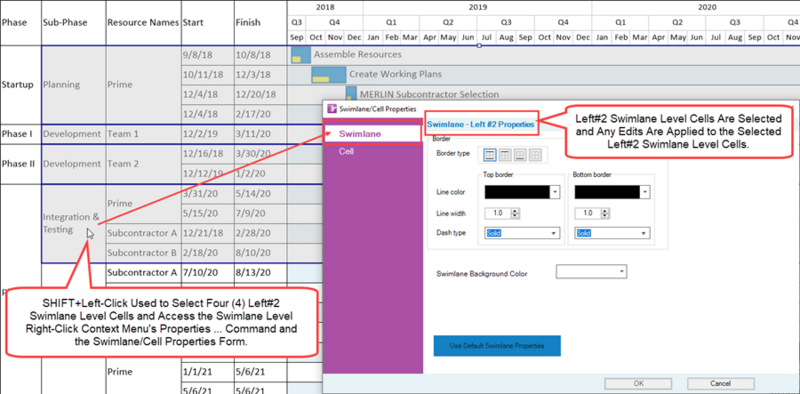Click the Resource Names column header
The image size is (800, 394).
pyautogui.click(x=143, y=22)
